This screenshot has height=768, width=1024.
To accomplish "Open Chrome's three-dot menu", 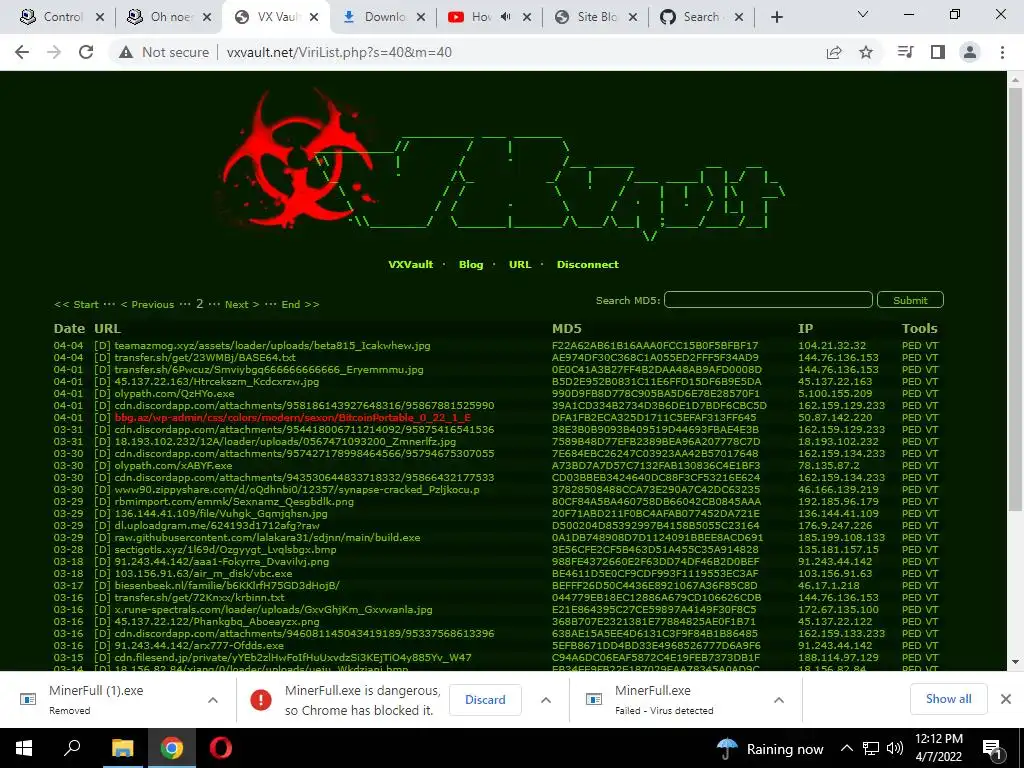I will click(x=1002, y=52).
